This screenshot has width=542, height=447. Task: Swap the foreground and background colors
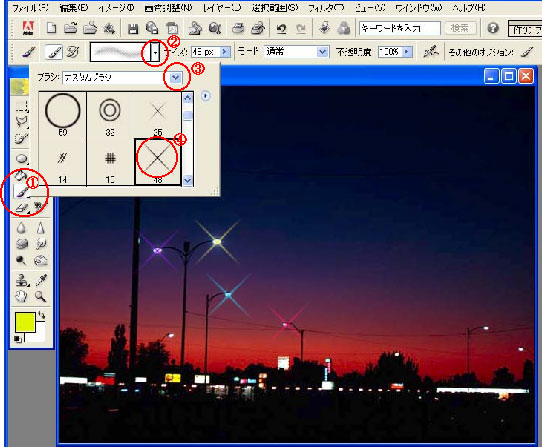pyautogui.click(x=42, y=315)
